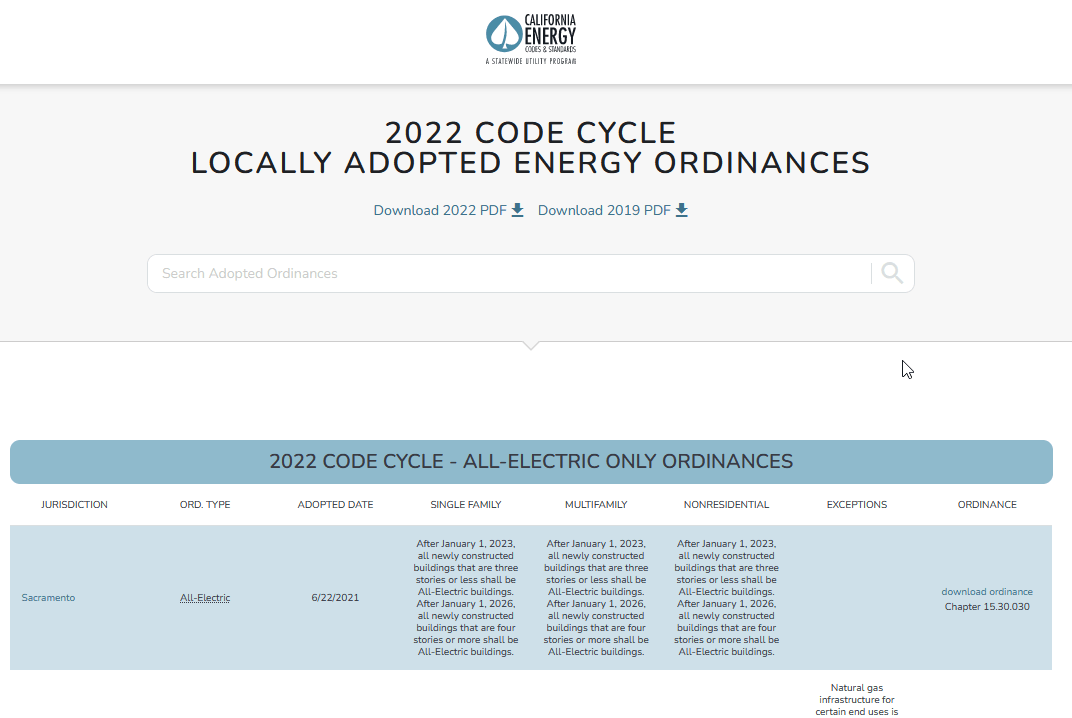Click the ORD. TYPE column header
This screenshot has height=718, width=1072.
(x=205, y=505)
